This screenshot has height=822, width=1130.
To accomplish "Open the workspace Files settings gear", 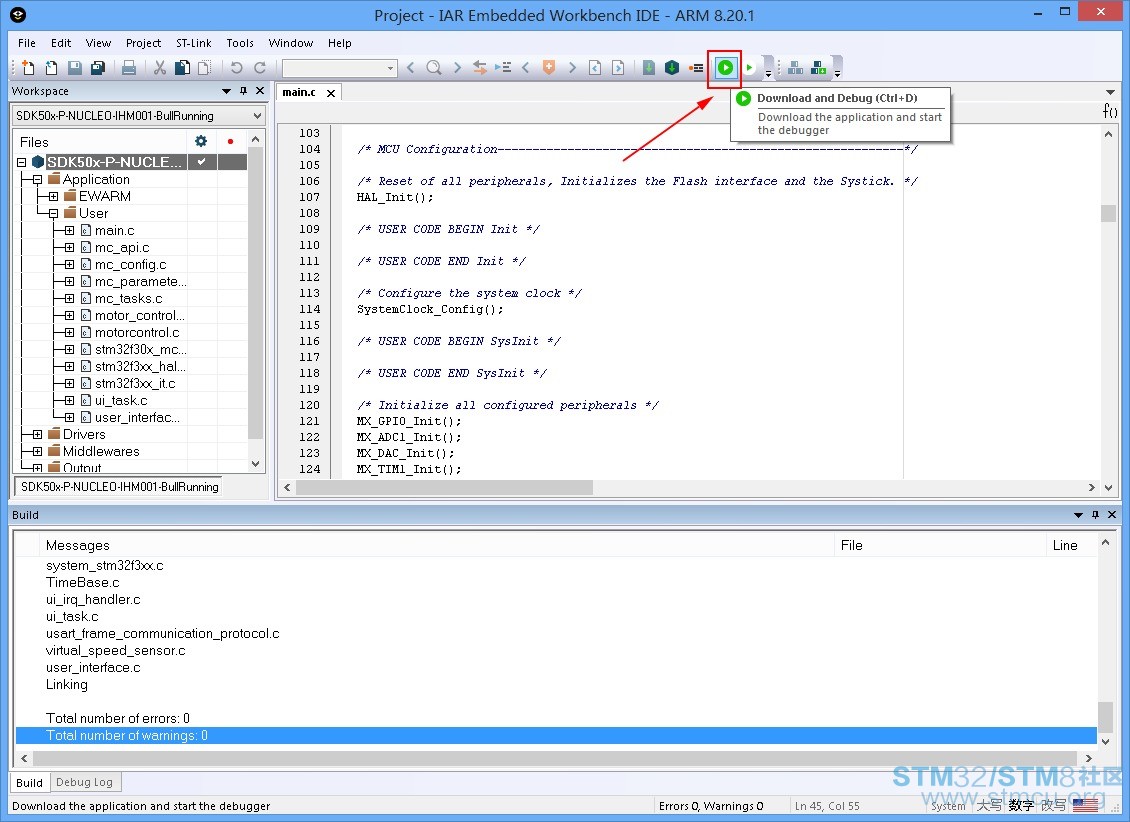I will 201,141.
